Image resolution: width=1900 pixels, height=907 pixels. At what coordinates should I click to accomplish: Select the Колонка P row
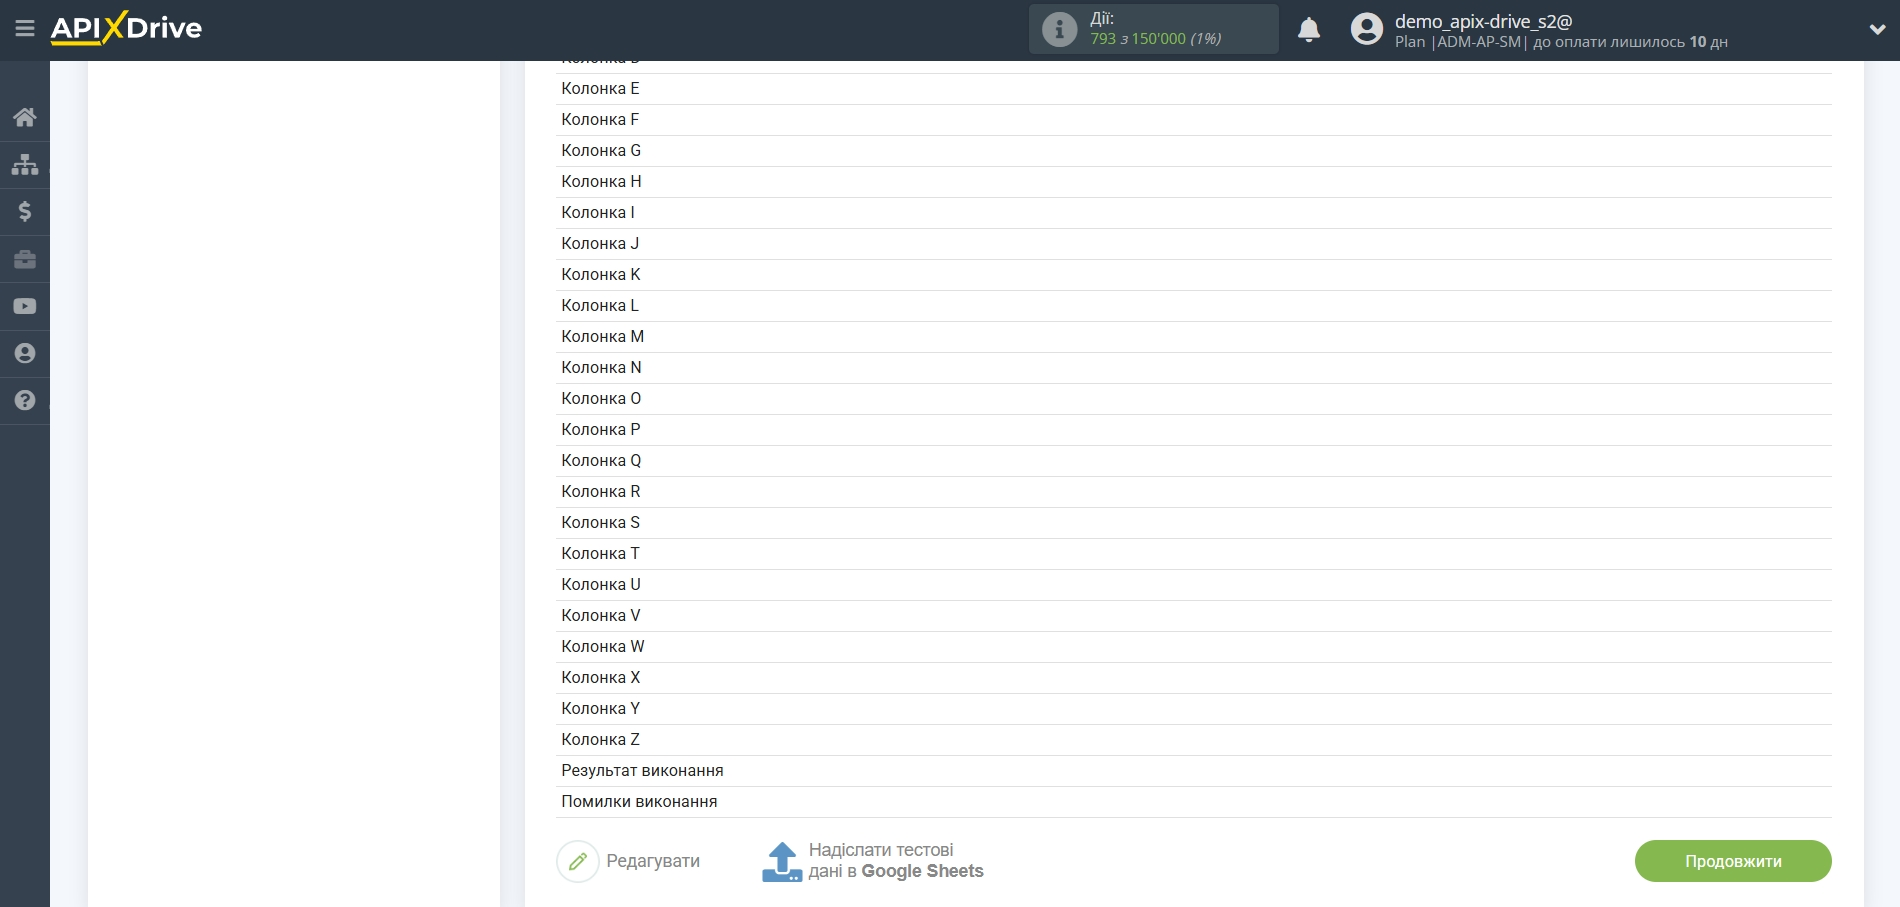click(x=1194, y=430)
